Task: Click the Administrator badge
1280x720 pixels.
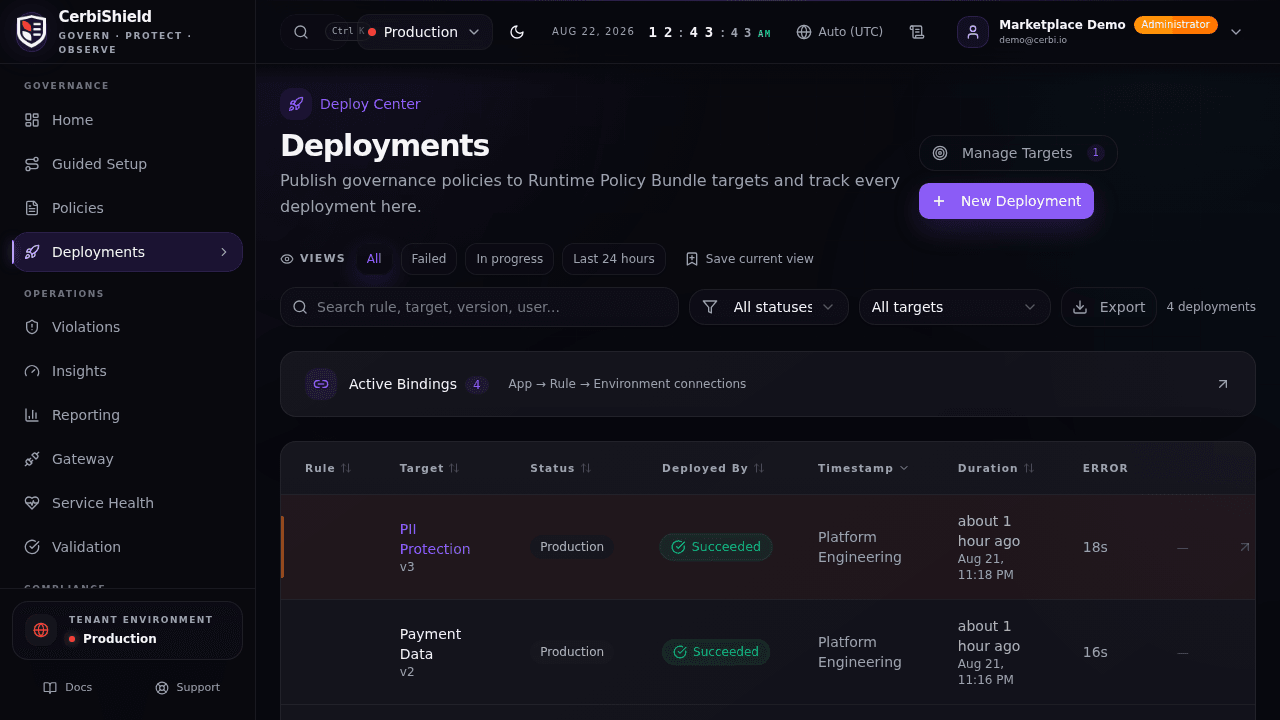Action: 1176,25
